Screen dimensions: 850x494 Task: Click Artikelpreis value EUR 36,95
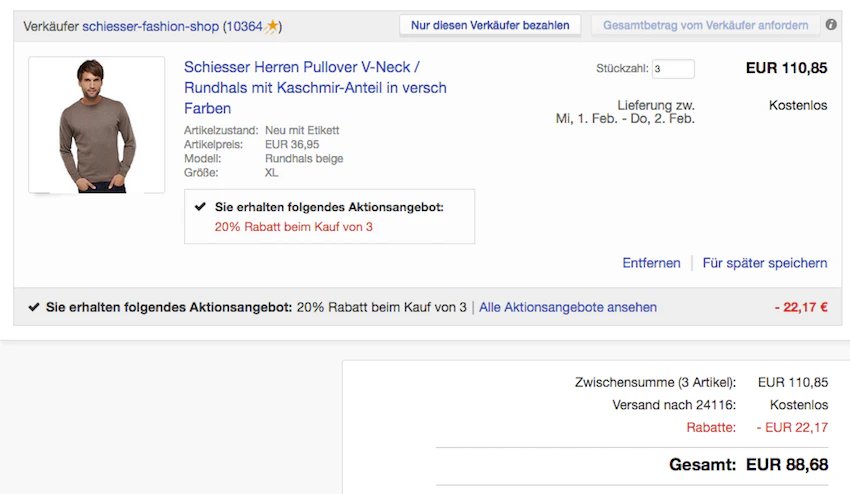click(x=292, y=144)
